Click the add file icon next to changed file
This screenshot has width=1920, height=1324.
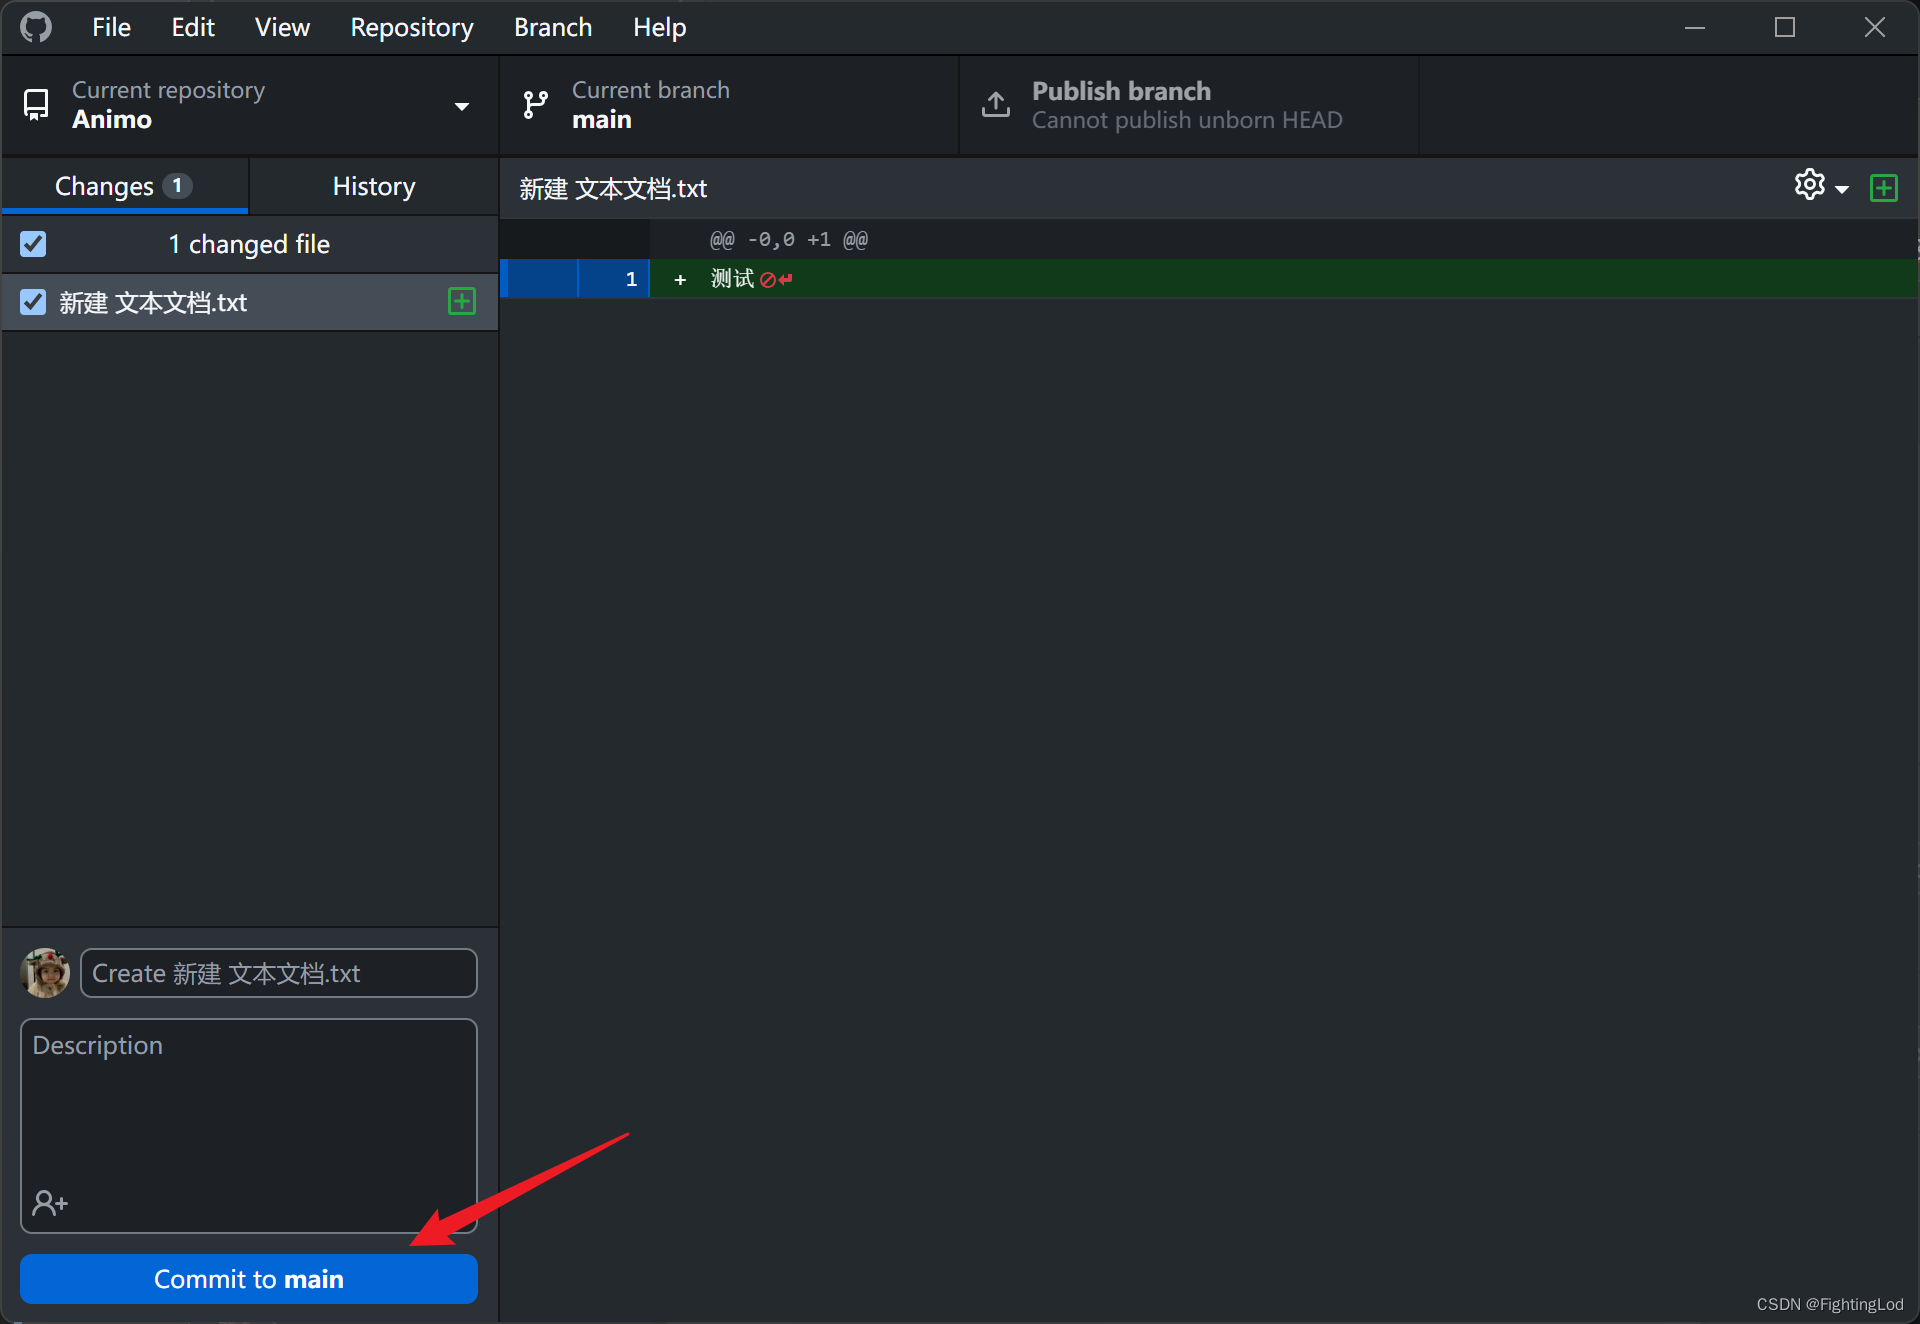[x=461, y=301]
